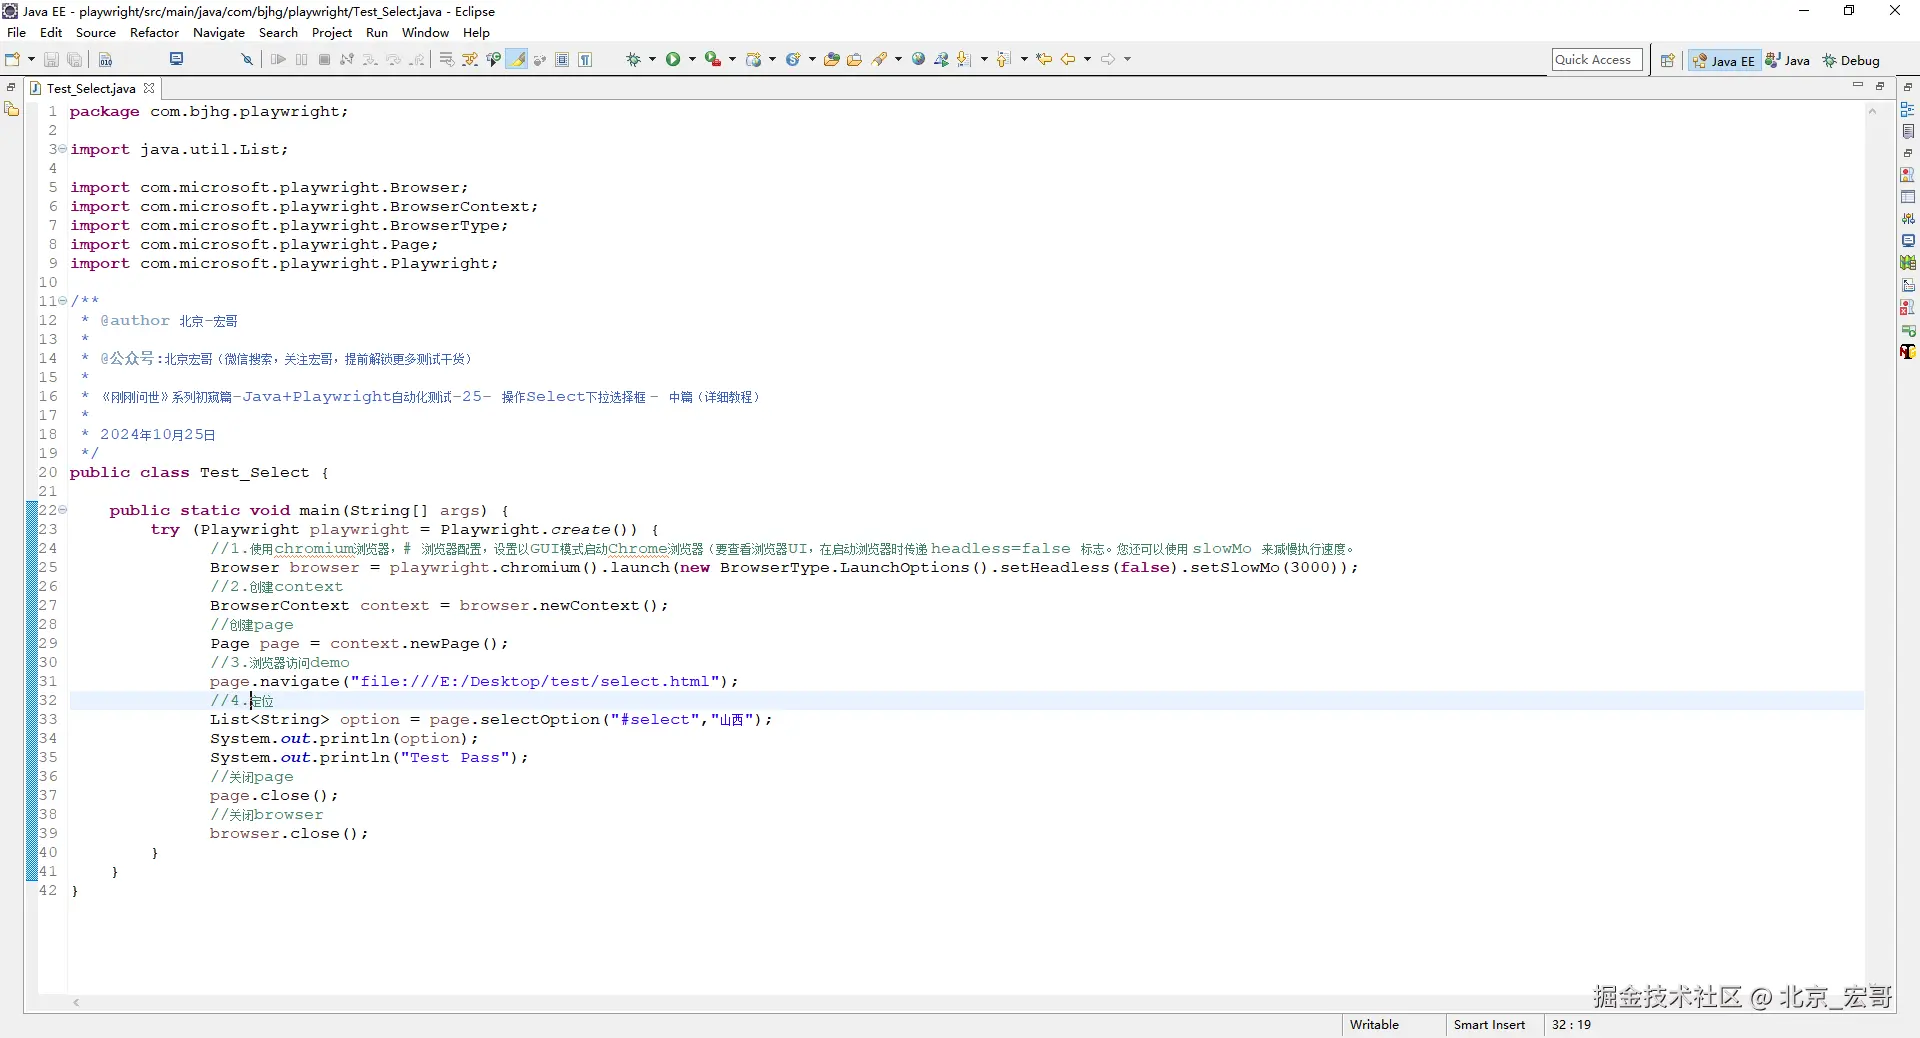Open the Navigate menu
The width and height of the screenshot is (1920, 1038).
pos(218,33)
